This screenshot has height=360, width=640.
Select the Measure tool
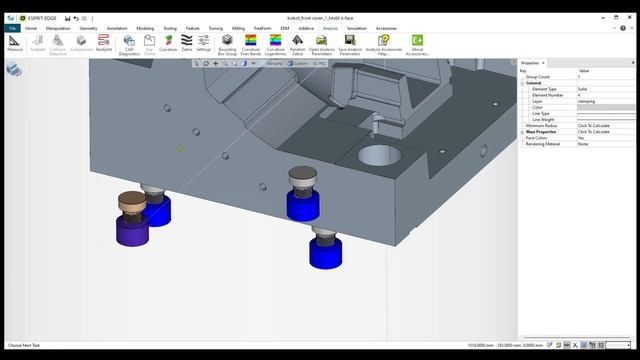(15, 43)
